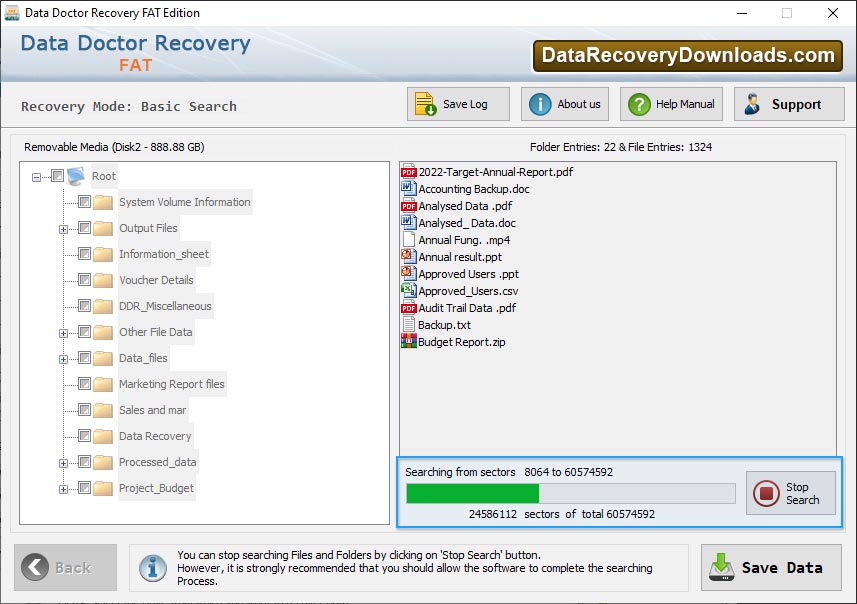Image resolution: width=857 pixels, height=604 pixels.
Task: Select the Data Recovery folder label
Action: coord(155,436)
